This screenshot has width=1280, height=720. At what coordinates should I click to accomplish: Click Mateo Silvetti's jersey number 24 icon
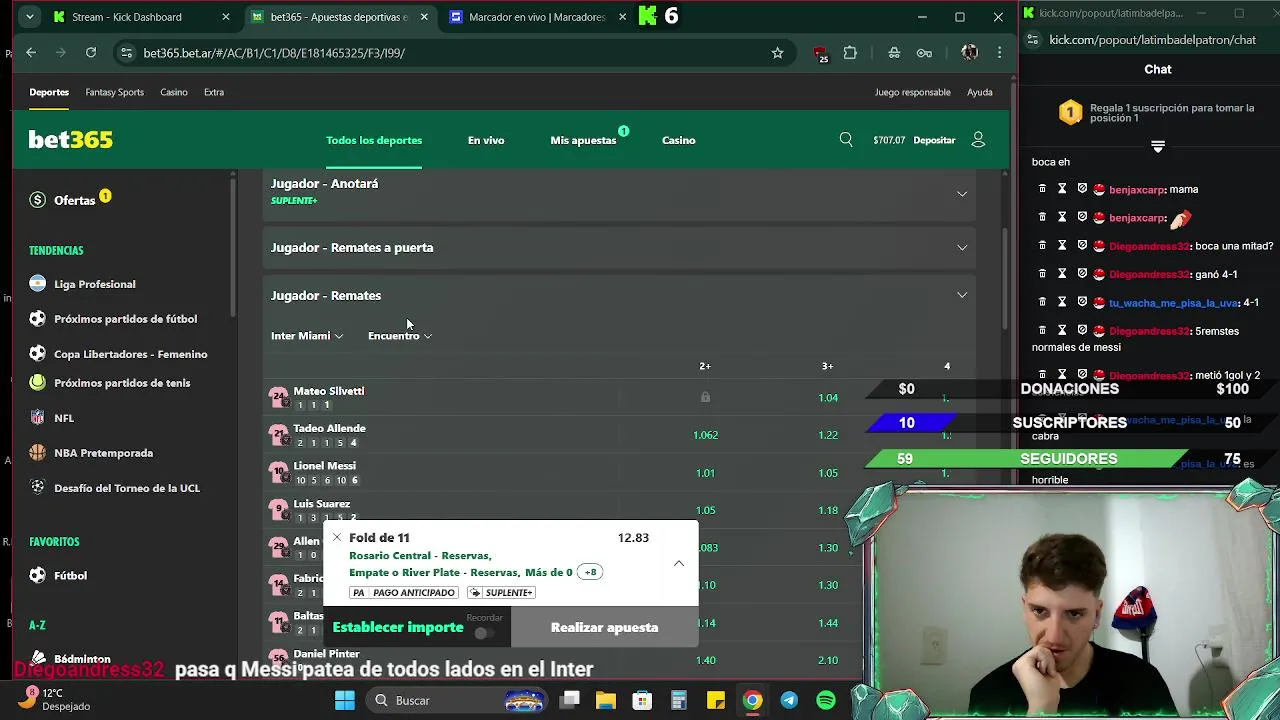(x=279, y=398)
